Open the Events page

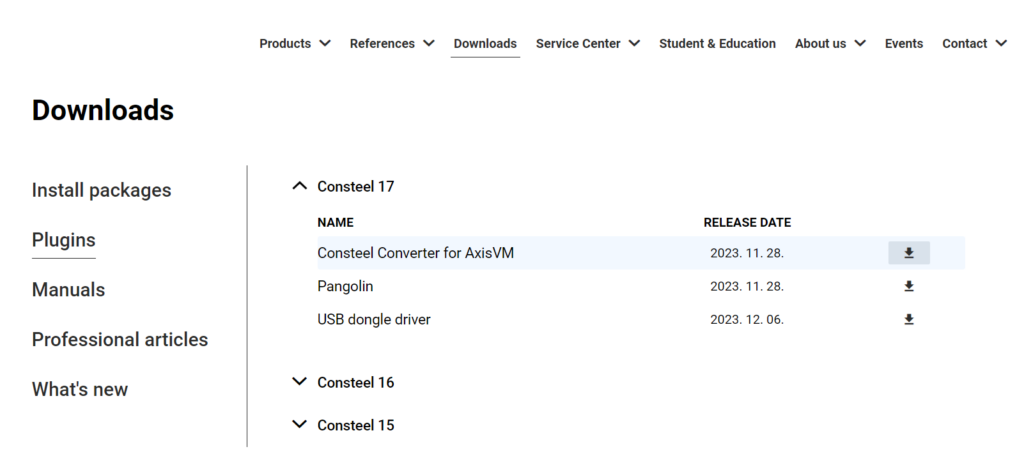(904, 44)
